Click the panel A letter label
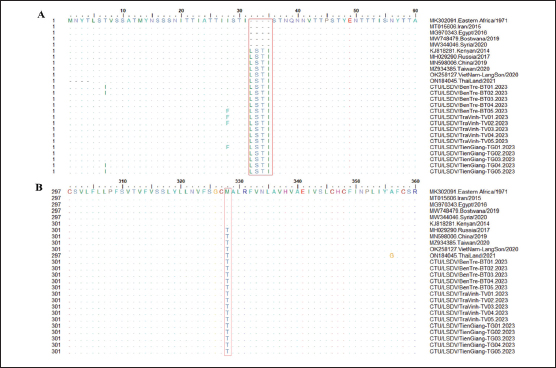Screen dimensions: 556x368 [41, 15]
